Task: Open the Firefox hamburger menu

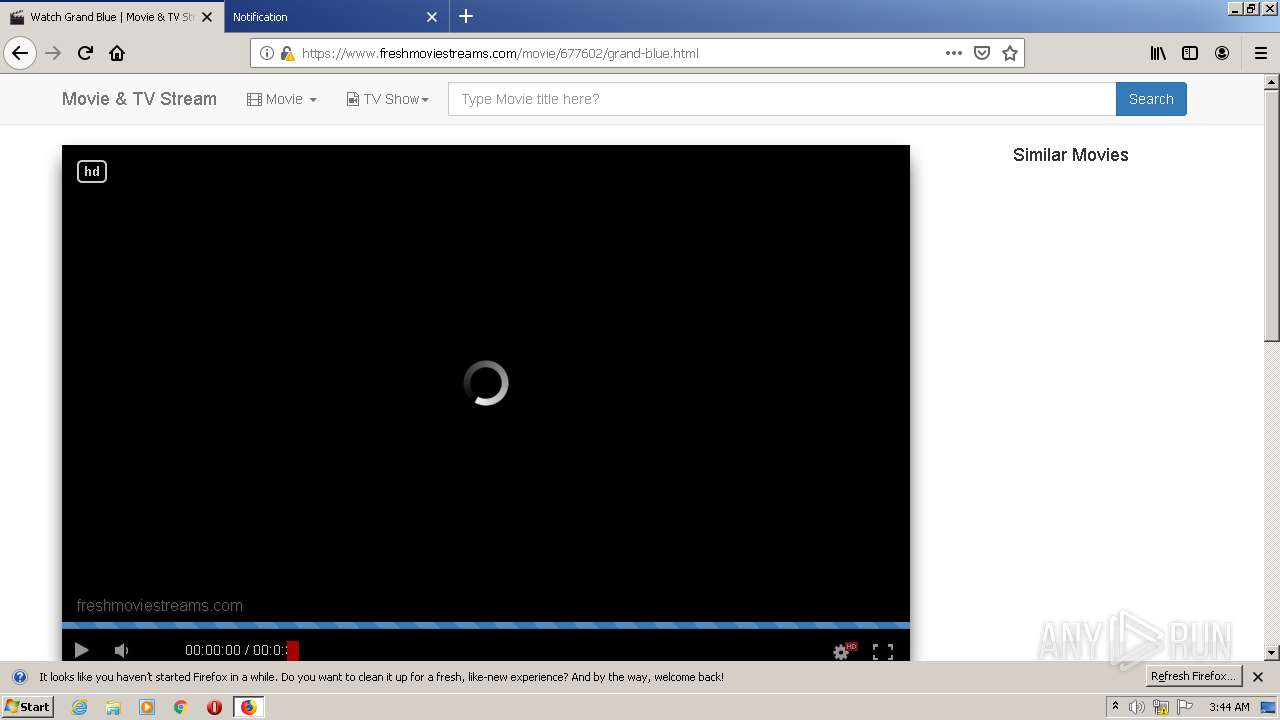Action: (1260, 53)
